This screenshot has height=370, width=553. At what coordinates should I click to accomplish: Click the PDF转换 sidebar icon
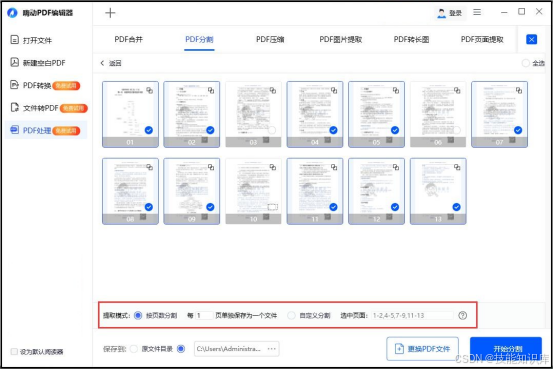tap(14, 85)
